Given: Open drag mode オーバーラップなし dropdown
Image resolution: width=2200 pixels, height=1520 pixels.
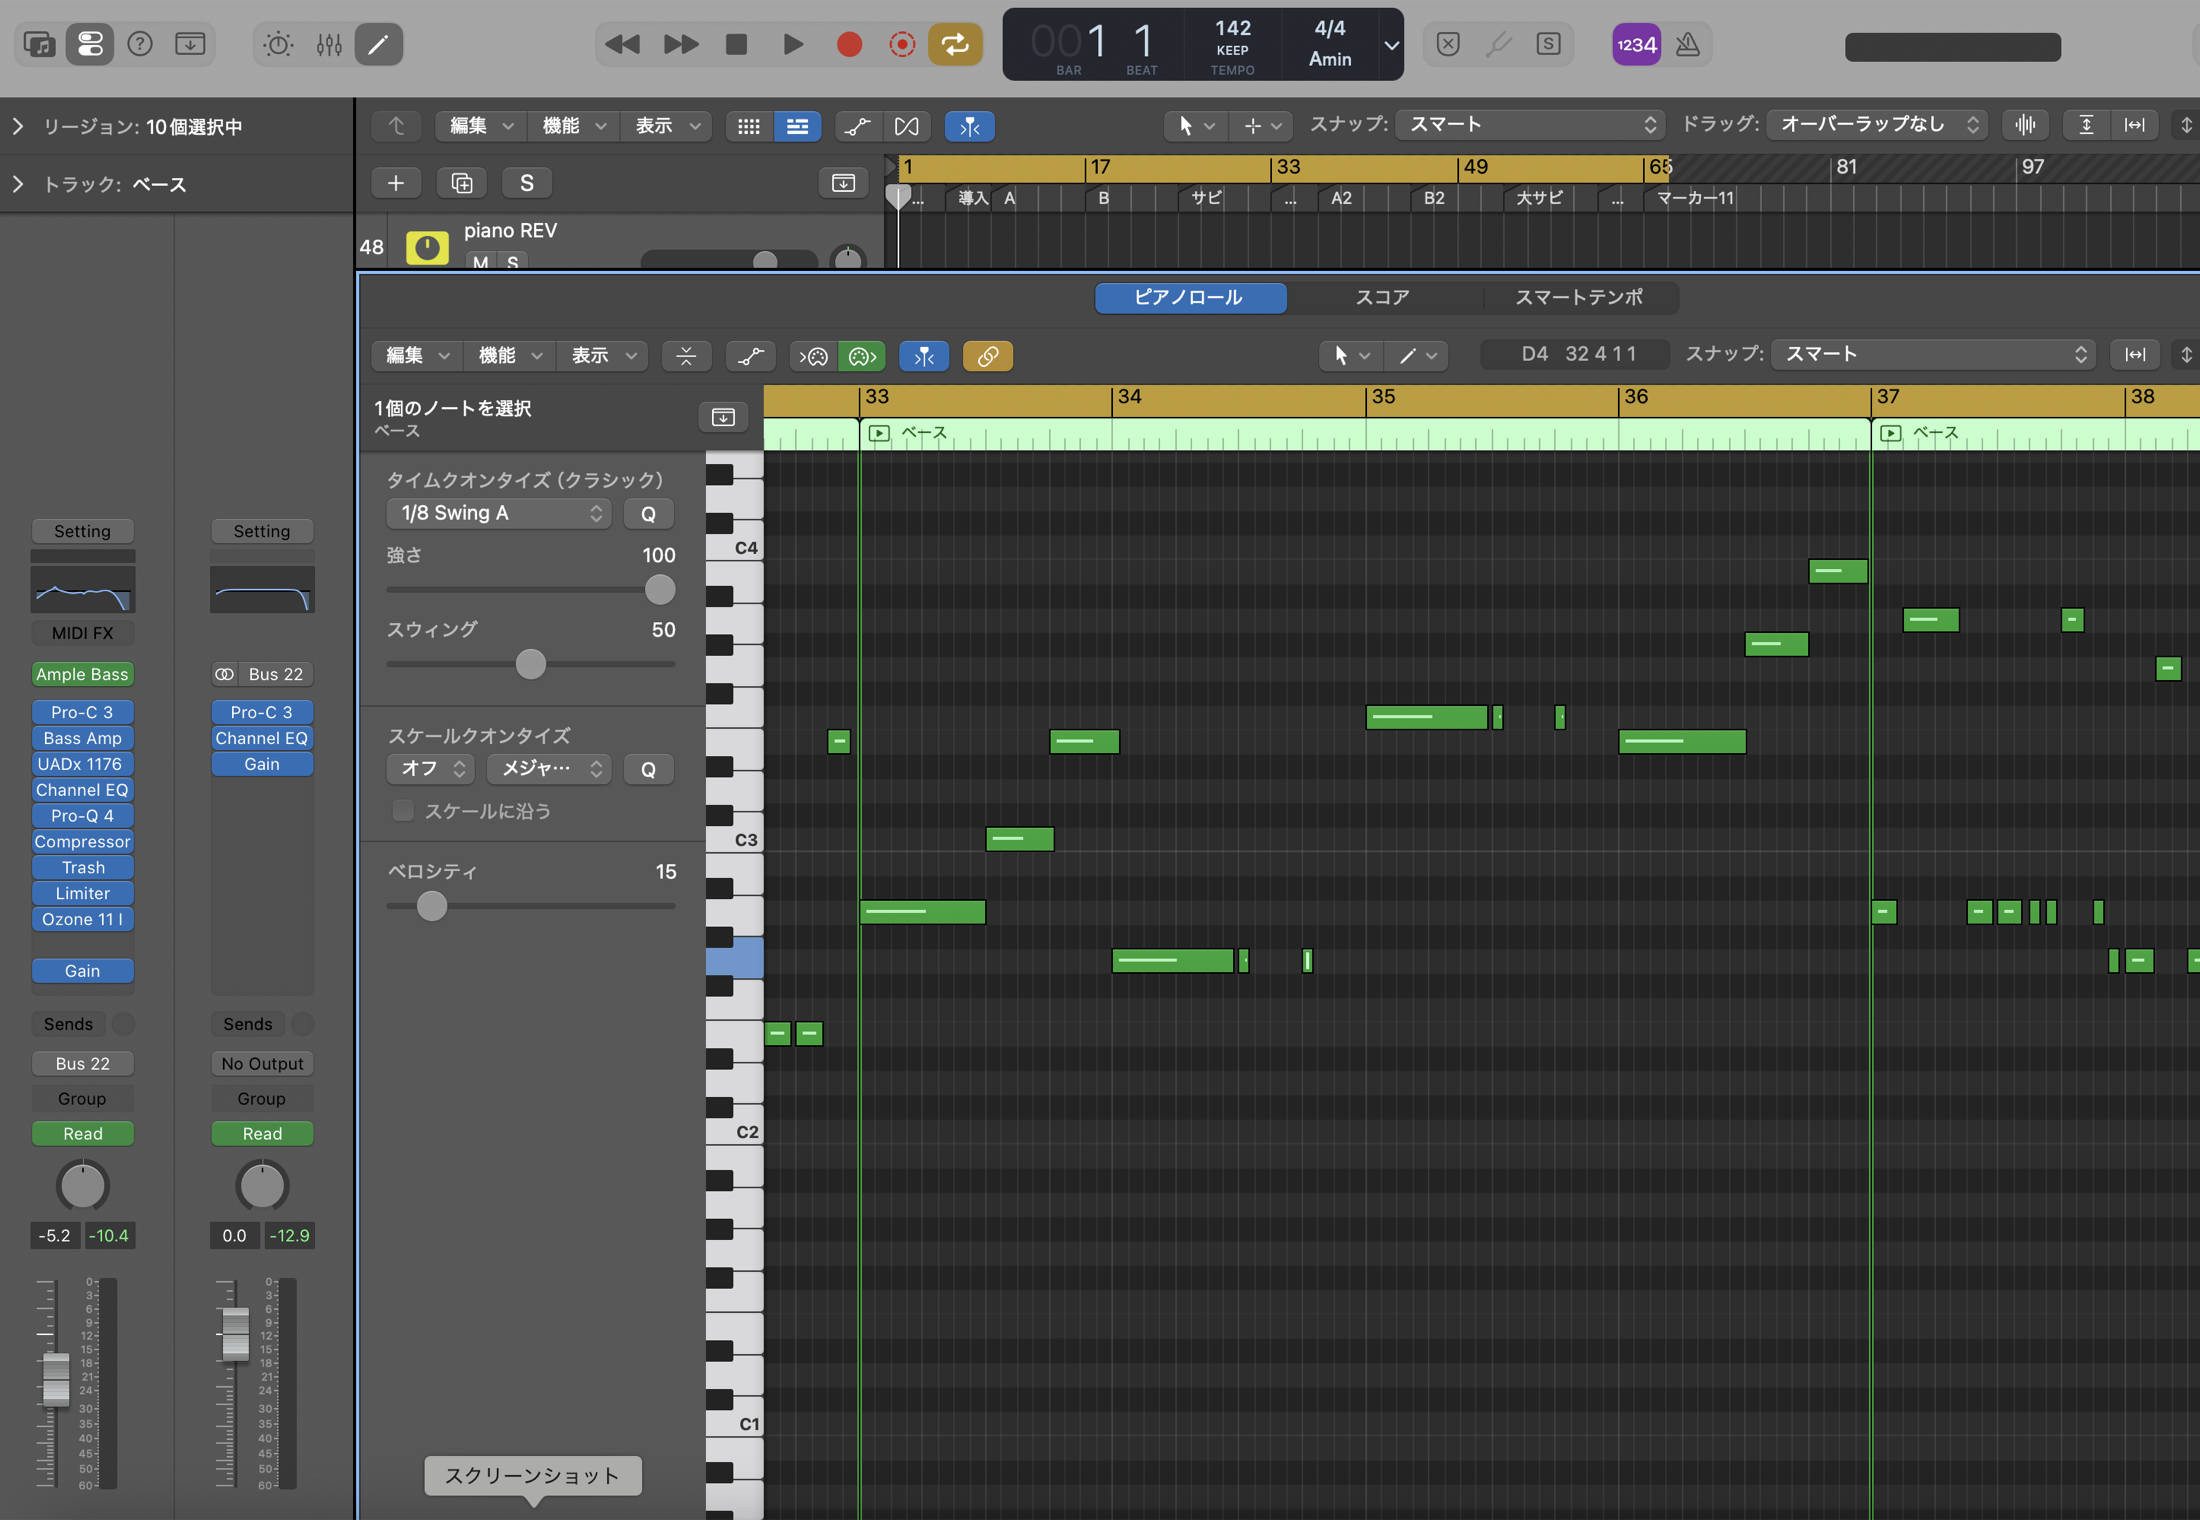Looking at the screenshot, I should (1877, 124).
